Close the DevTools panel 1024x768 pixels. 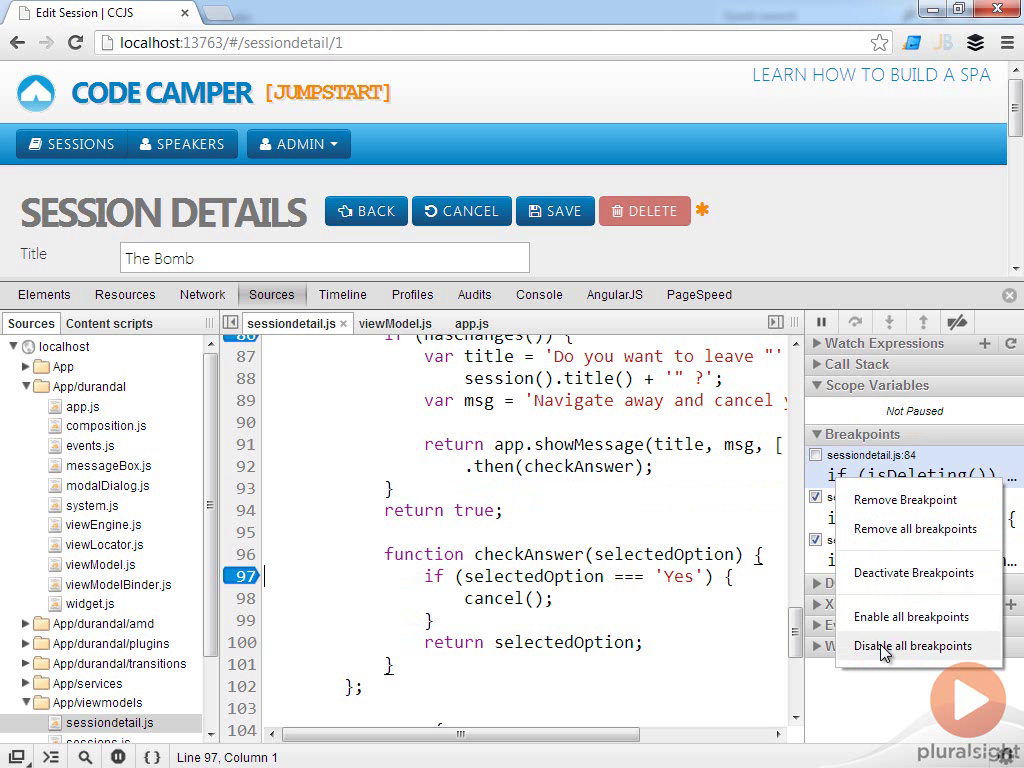(x=1009, y=295)
